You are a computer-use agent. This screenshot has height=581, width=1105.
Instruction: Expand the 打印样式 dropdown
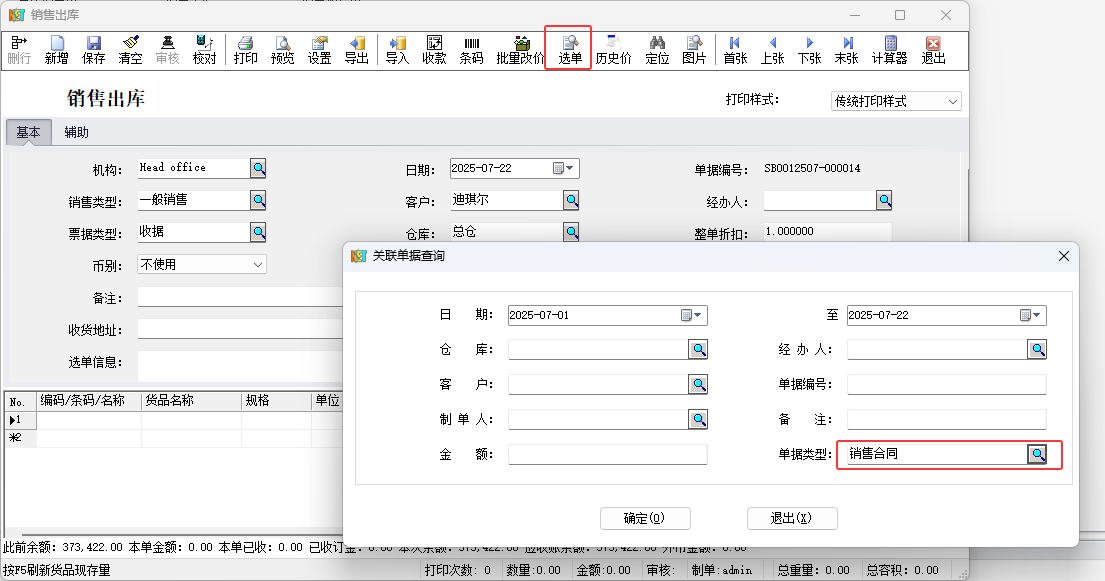952,102
